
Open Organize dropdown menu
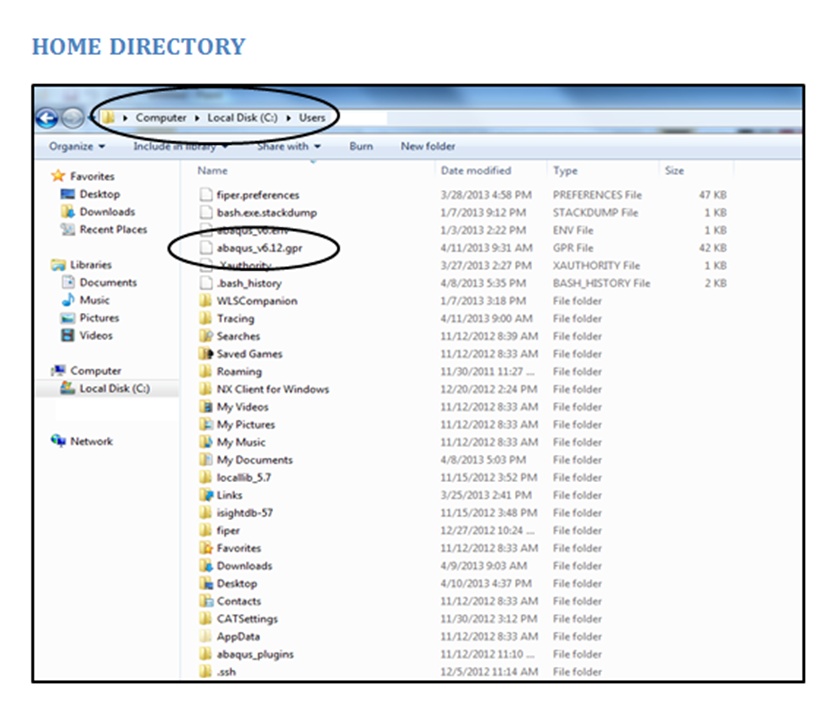point(77,146)
